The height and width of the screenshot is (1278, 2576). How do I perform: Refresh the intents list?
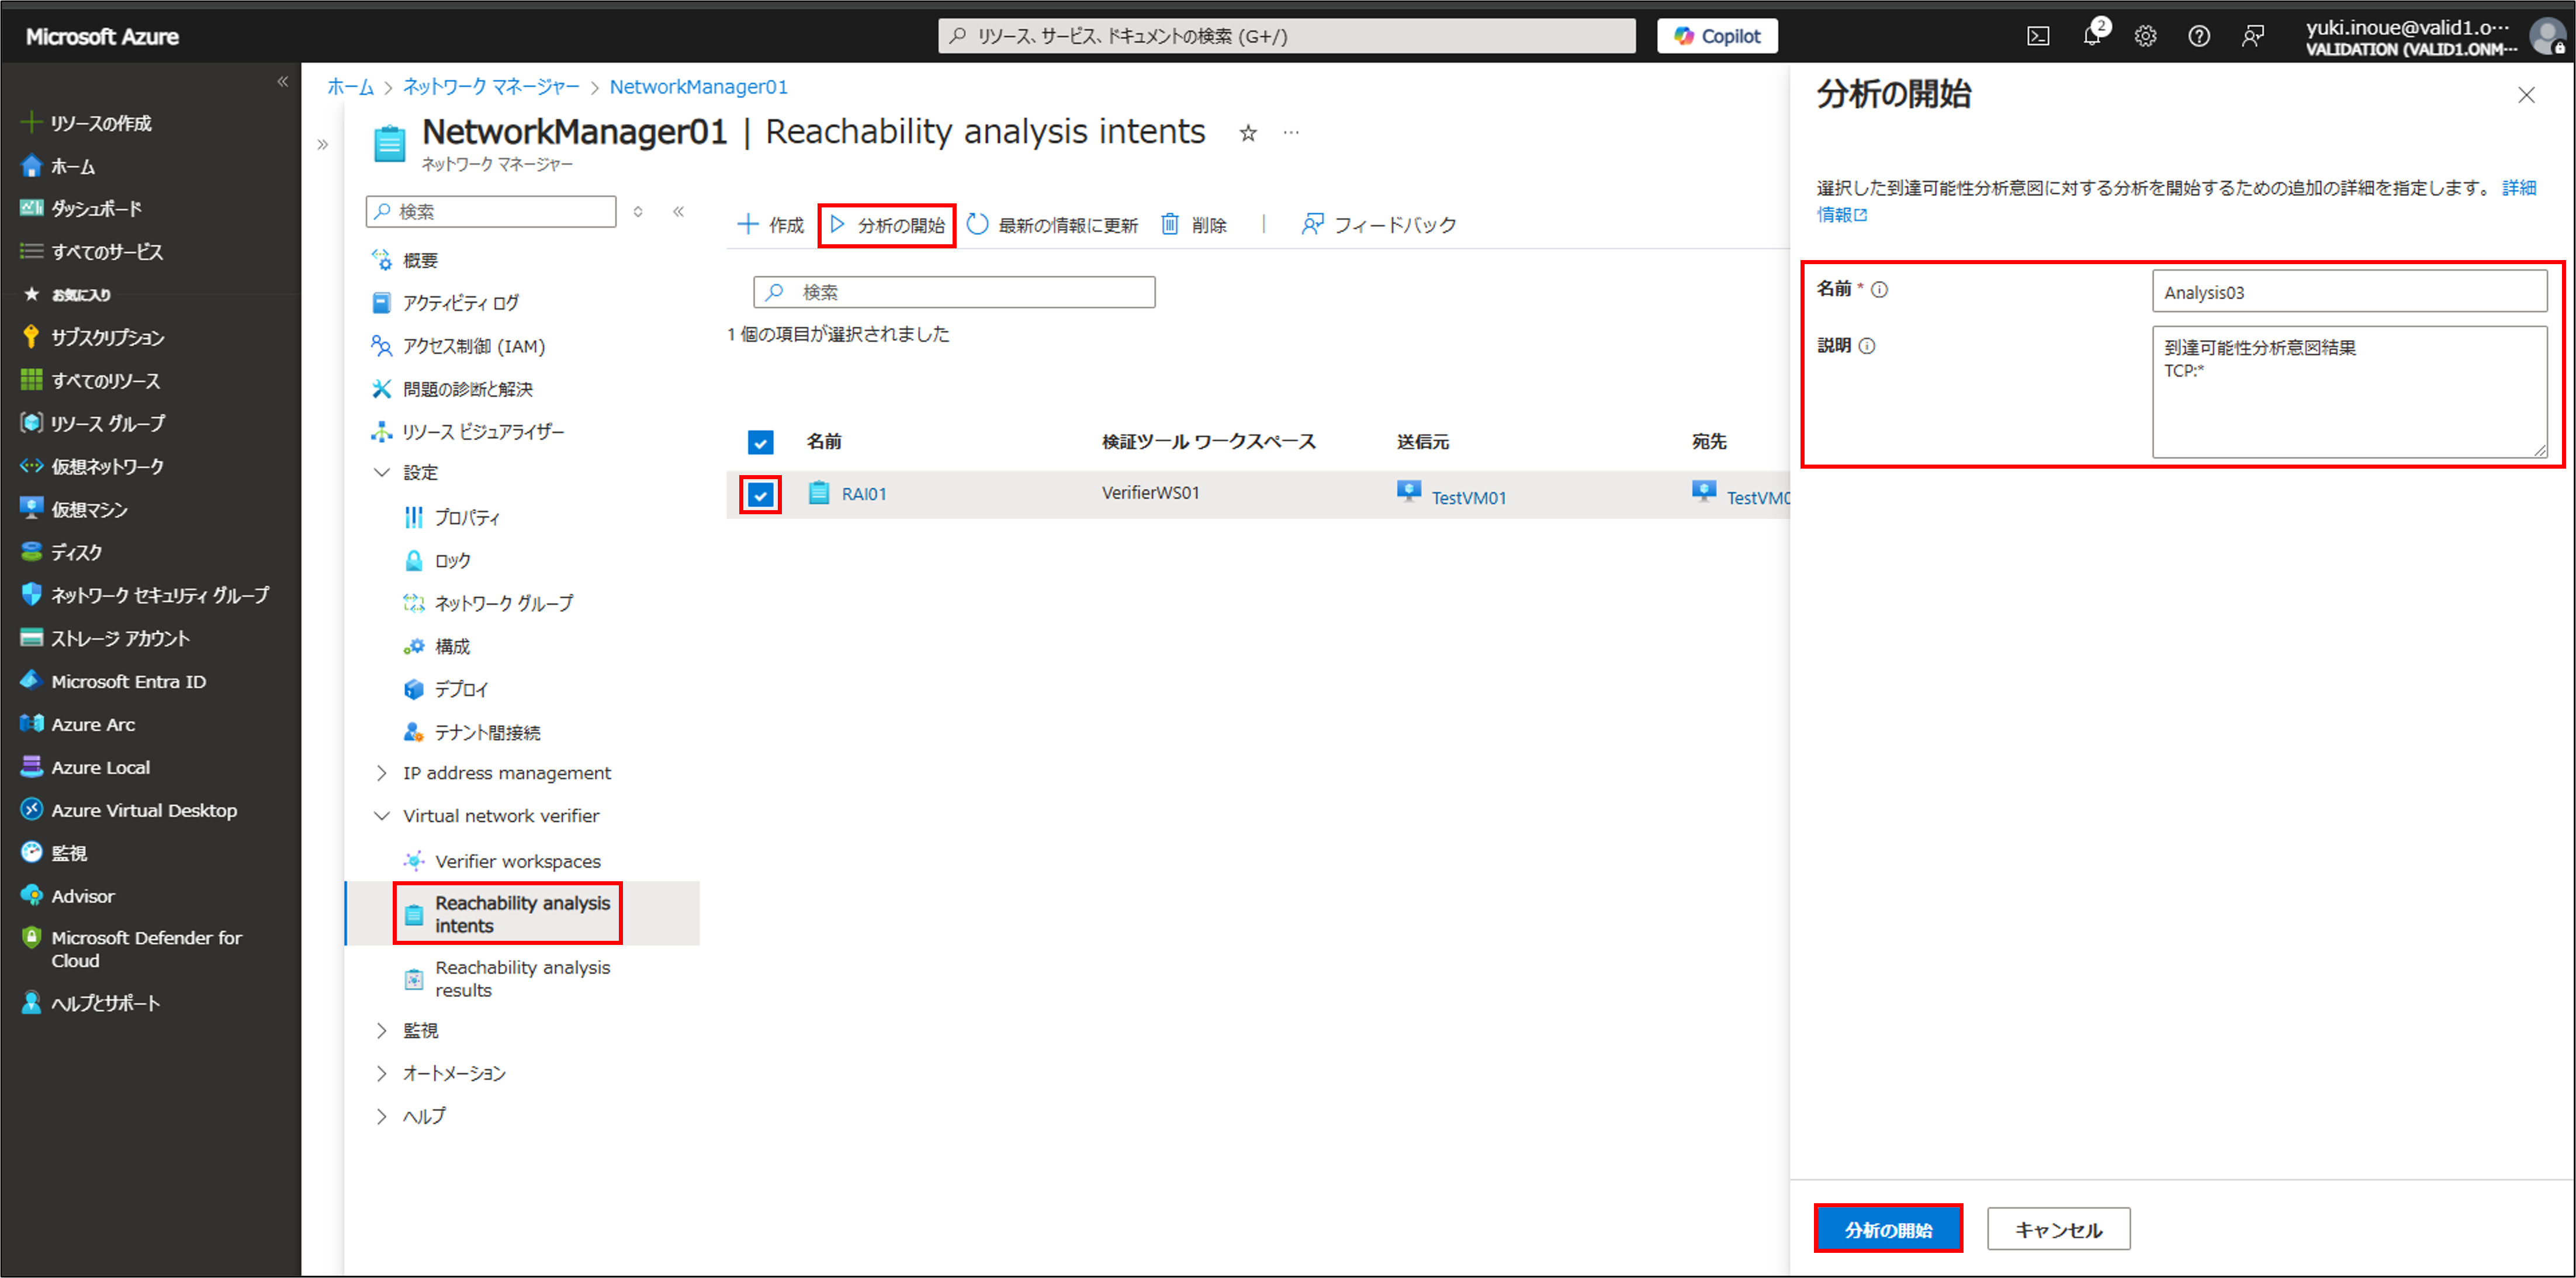click(x=1052, y=225)
